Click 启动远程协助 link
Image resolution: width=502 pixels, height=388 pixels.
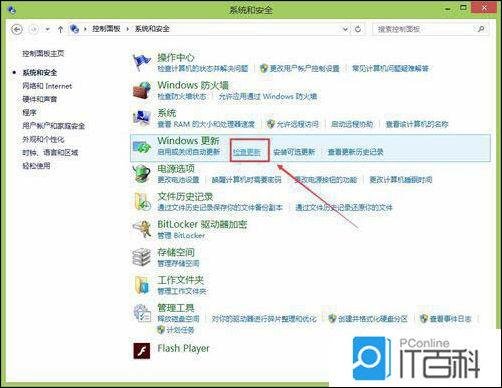[352, 124]
